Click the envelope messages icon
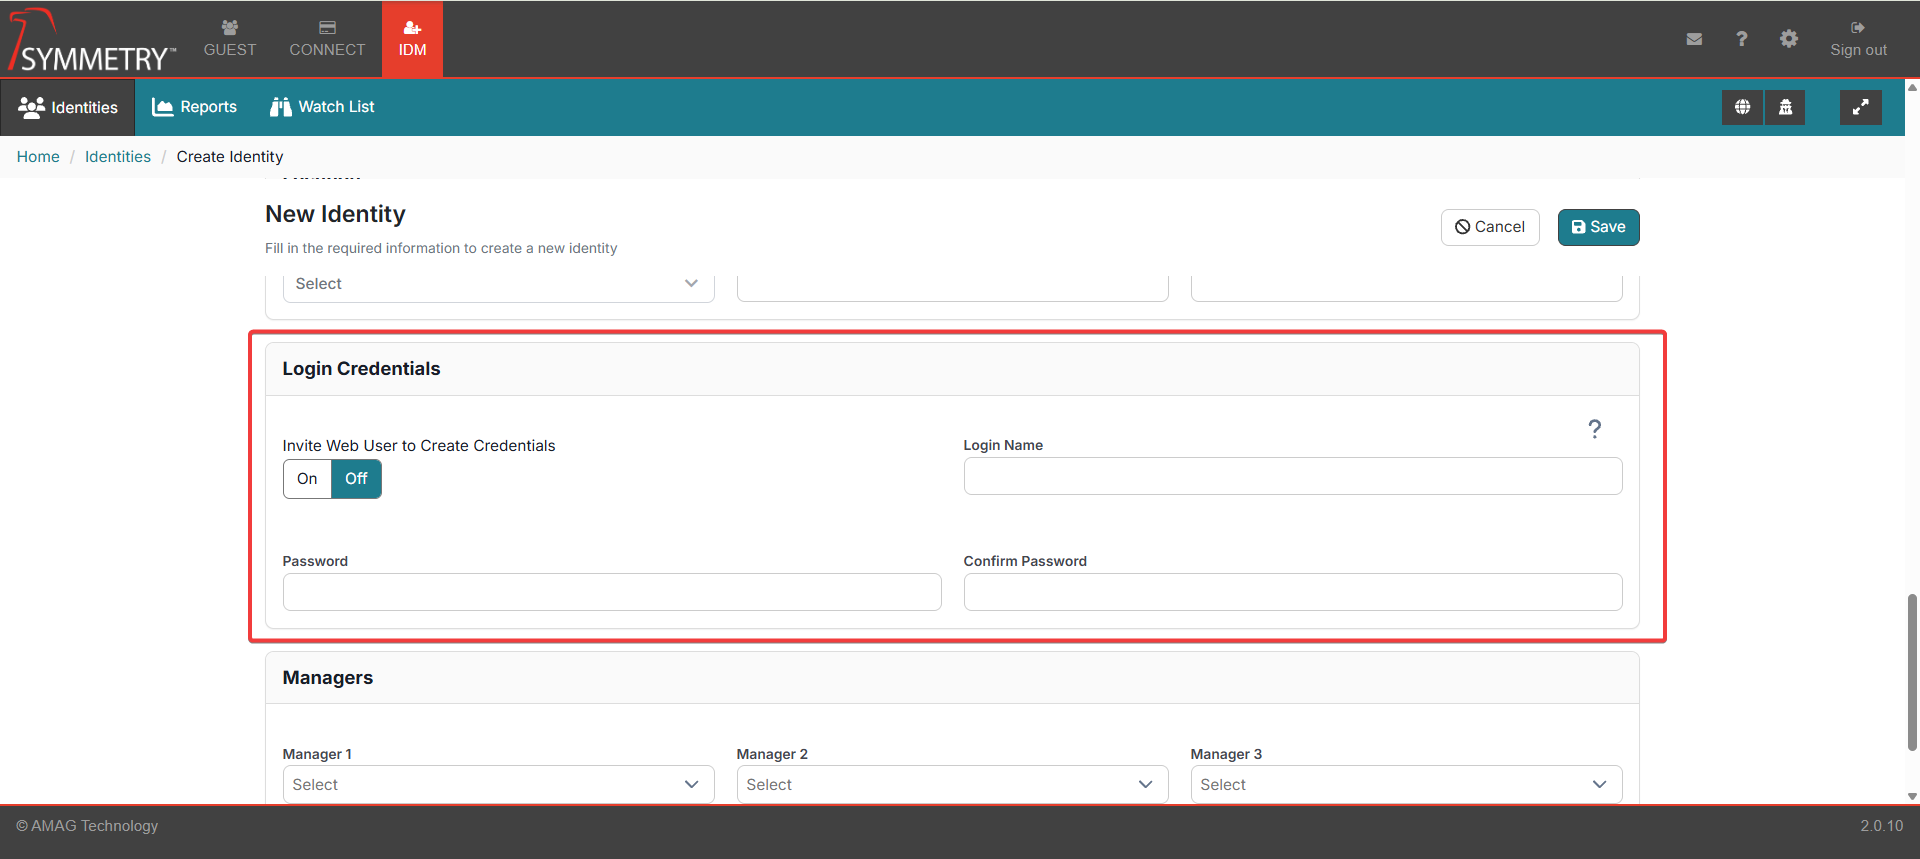 tap(1694, 39)
